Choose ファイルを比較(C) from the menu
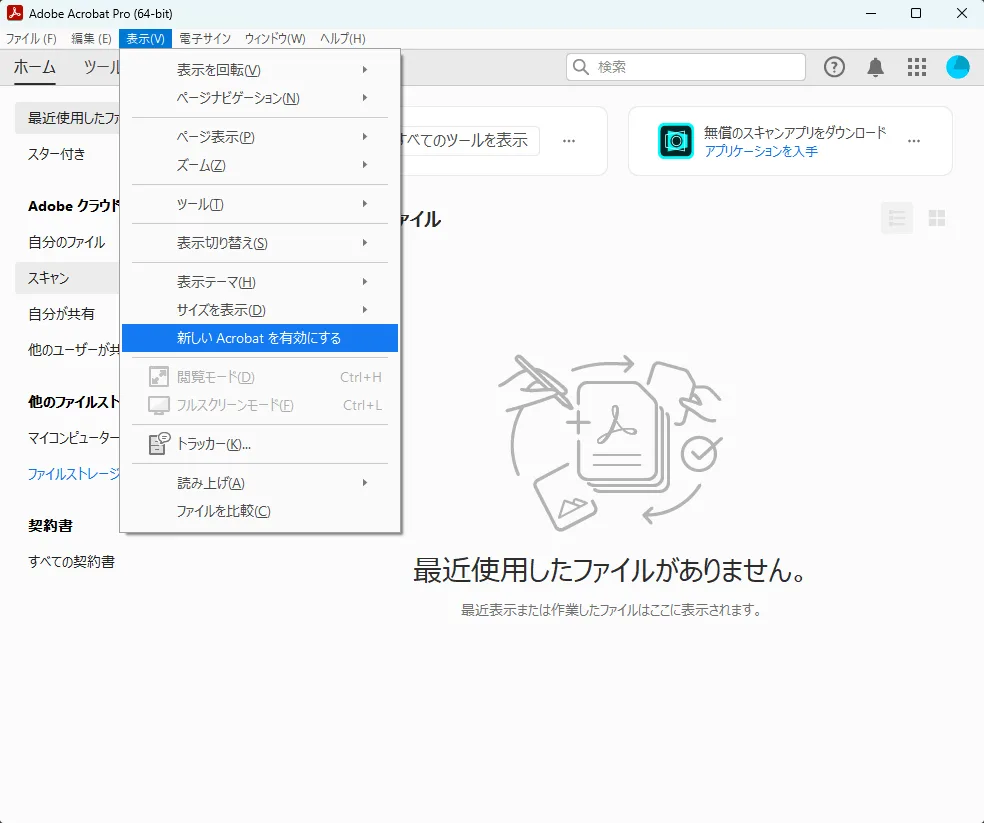The height and width of the screenshot is (823, 984). point(260,511)
